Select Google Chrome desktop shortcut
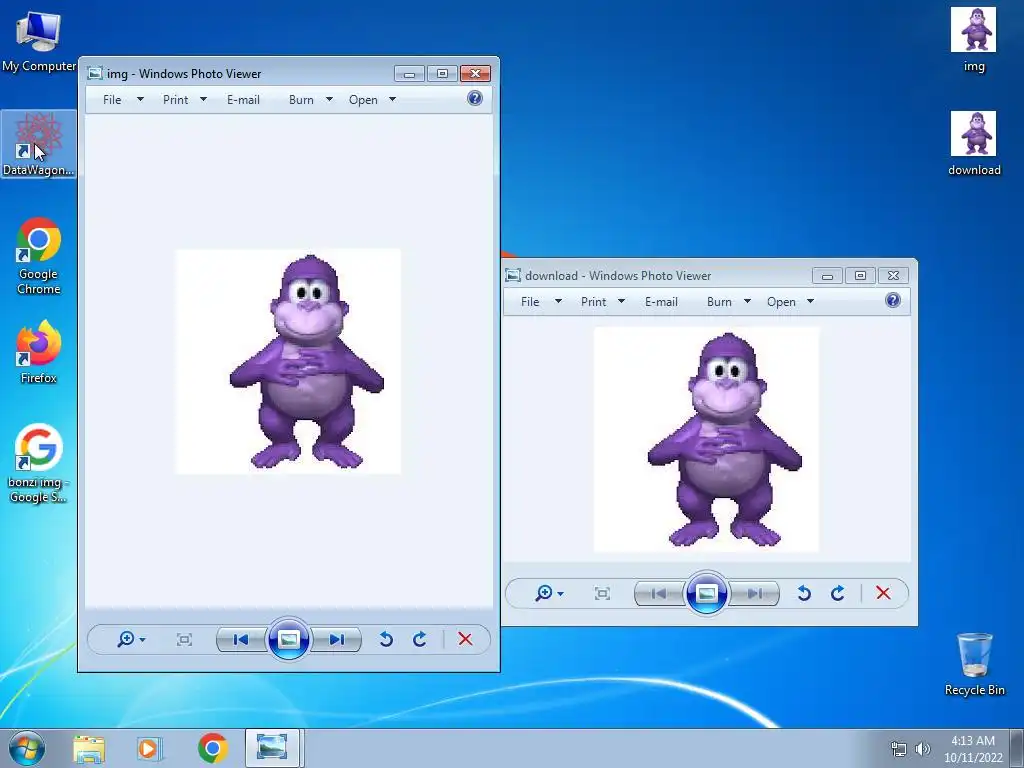 pos(39,256)
